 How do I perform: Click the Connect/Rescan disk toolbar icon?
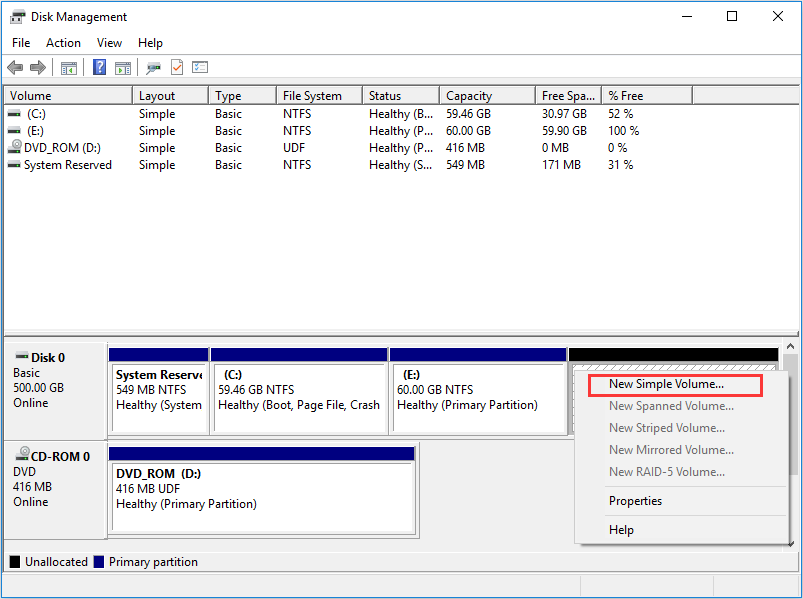coord(153,68)
